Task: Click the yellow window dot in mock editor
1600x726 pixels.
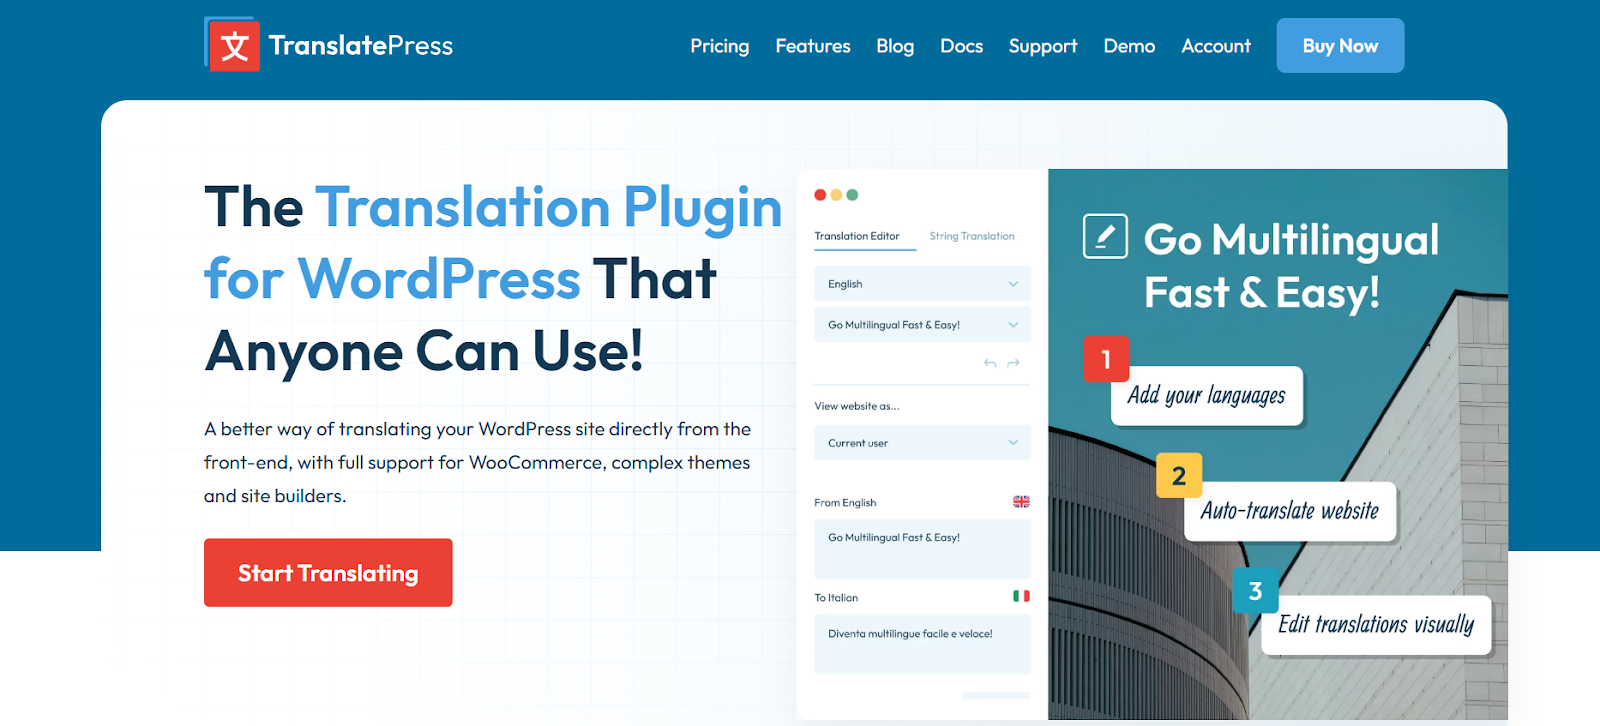Action: (x=836, y=195)
